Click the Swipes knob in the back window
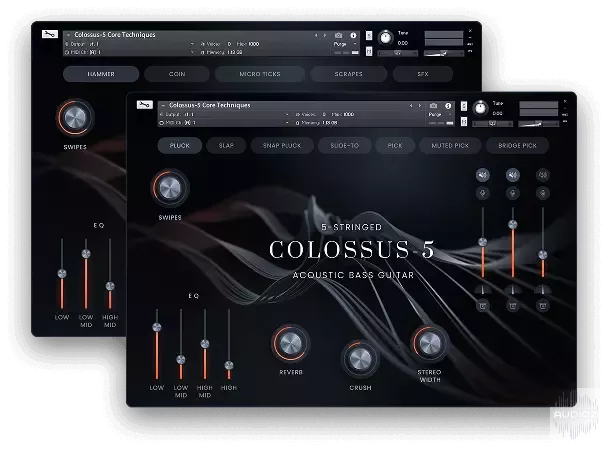Screen dimensions: 608x449 point(75,118)
